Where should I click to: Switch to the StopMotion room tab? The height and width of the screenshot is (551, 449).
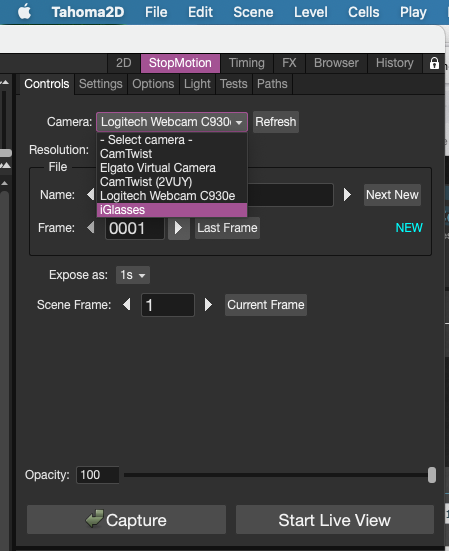point(180,63)
